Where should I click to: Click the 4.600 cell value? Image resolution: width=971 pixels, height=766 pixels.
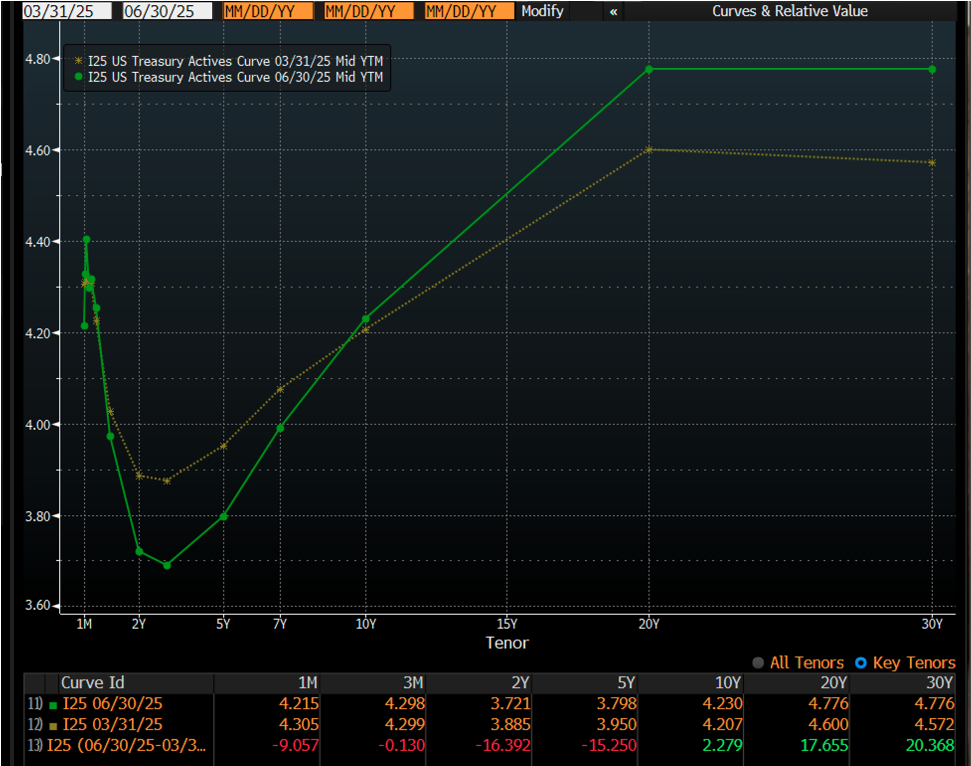pyautogui.click(x=829, y=725)
